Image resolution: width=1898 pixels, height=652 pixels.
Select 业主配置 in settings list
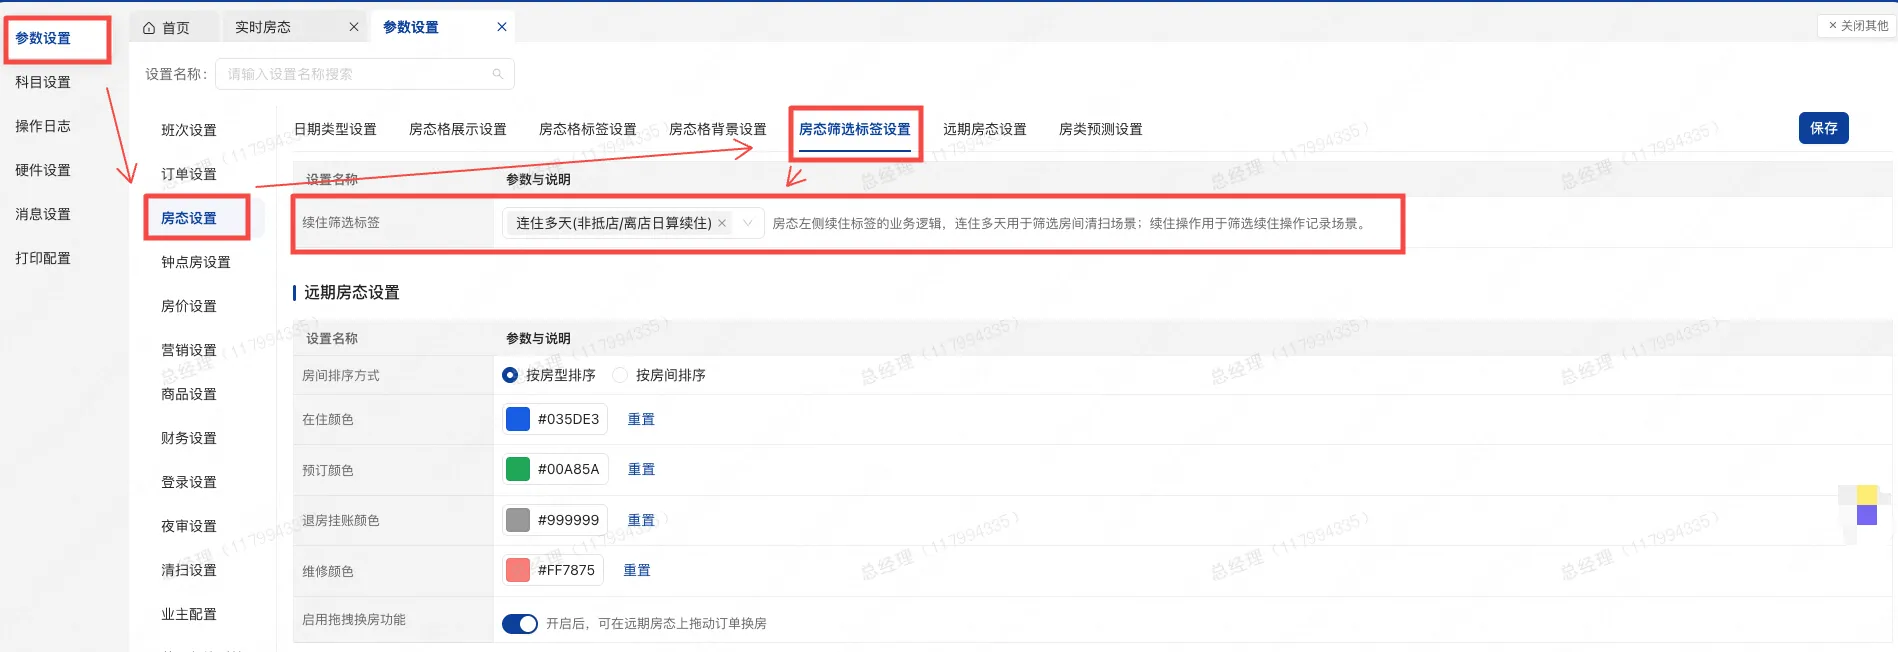tap(189, 614)
